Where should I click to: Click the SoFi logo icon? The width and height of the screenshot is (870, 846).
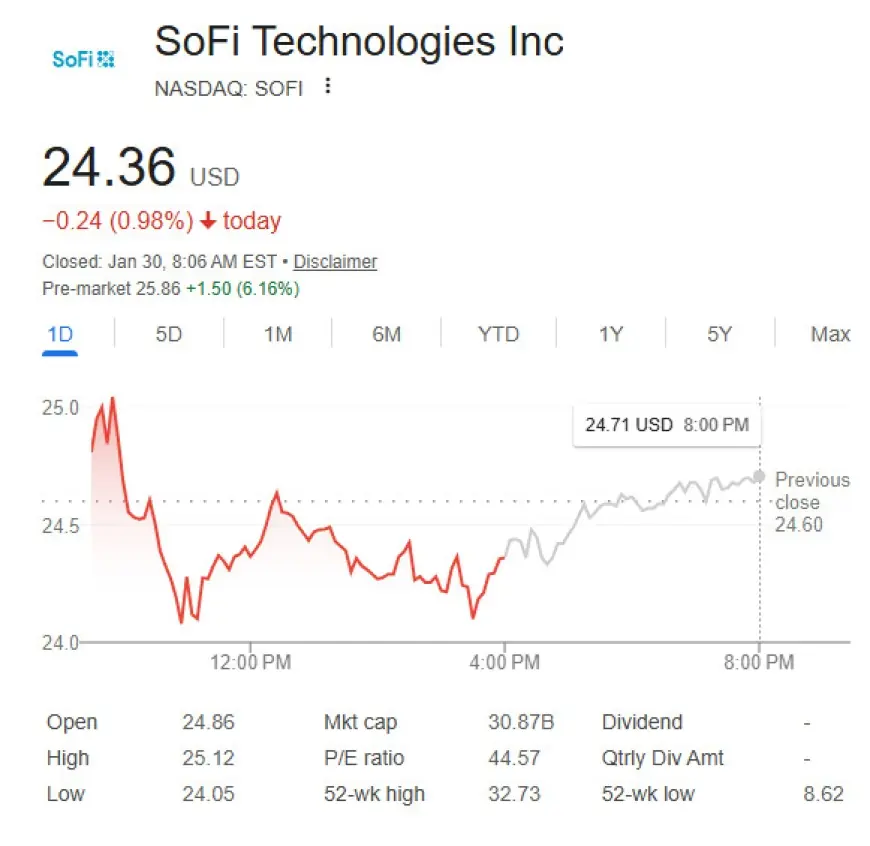83,59
